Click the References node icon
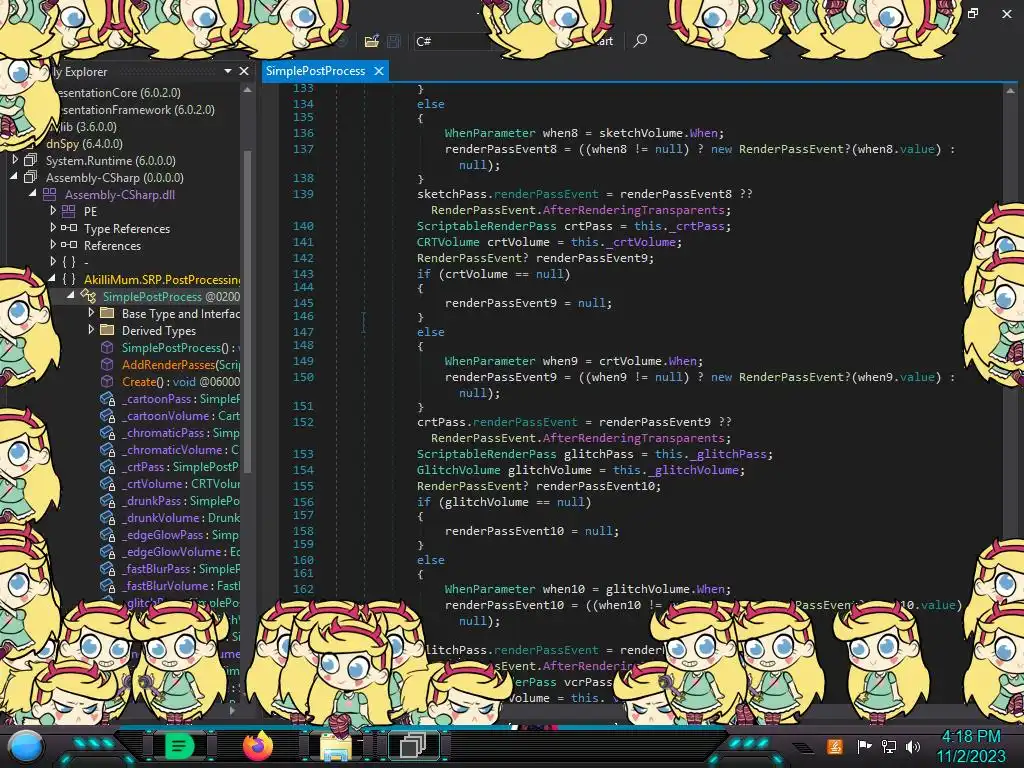 point(69,245)
